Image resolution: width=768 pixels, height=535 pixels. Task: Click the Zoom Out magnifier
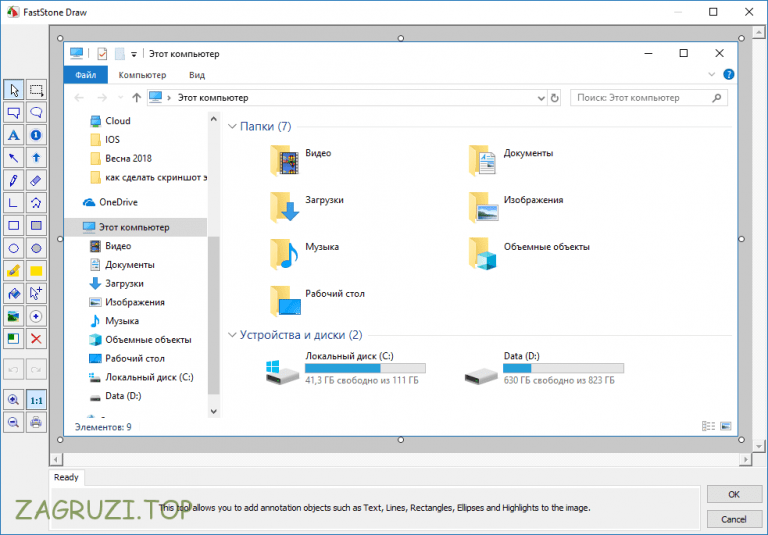14,422
